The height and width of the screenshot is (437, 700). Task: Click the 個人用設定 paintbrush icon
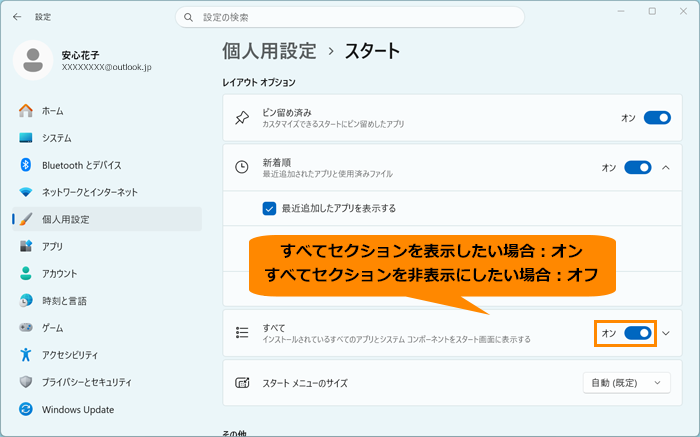pyautogui.click(x=26, y=219)
